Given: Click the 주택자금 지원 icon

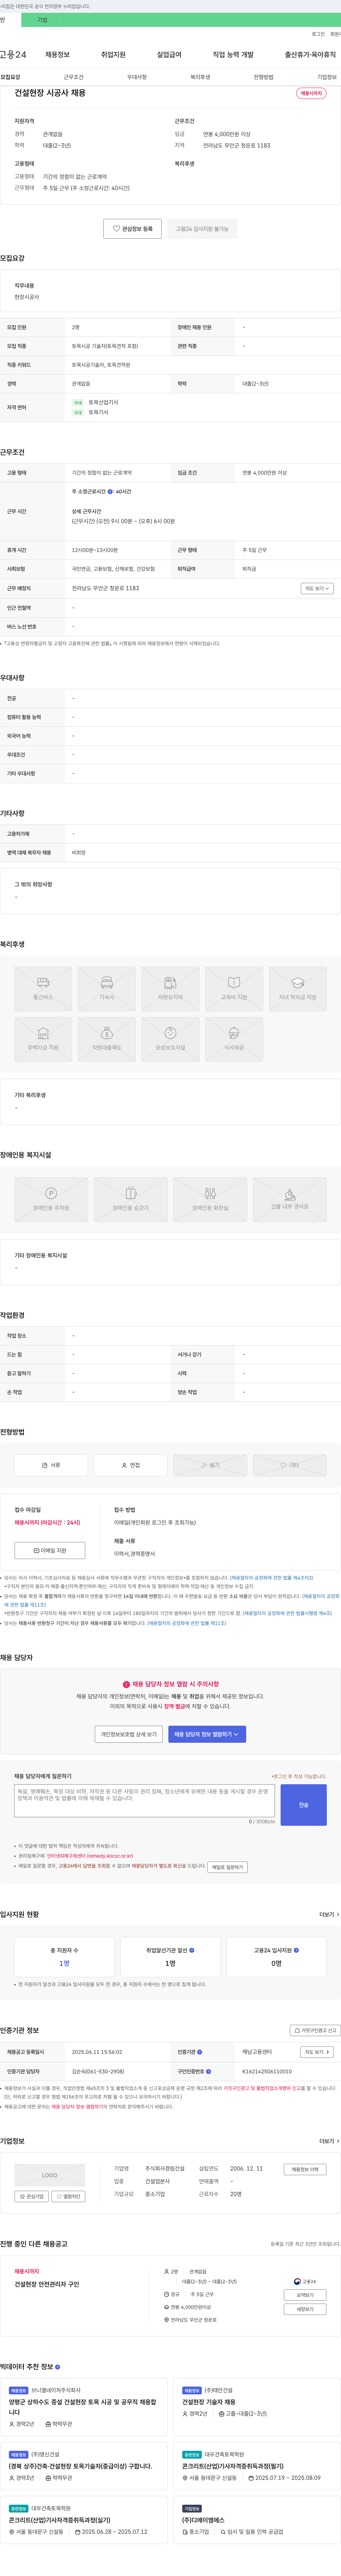Looking at the screenshot, I should click(43, 1039).
